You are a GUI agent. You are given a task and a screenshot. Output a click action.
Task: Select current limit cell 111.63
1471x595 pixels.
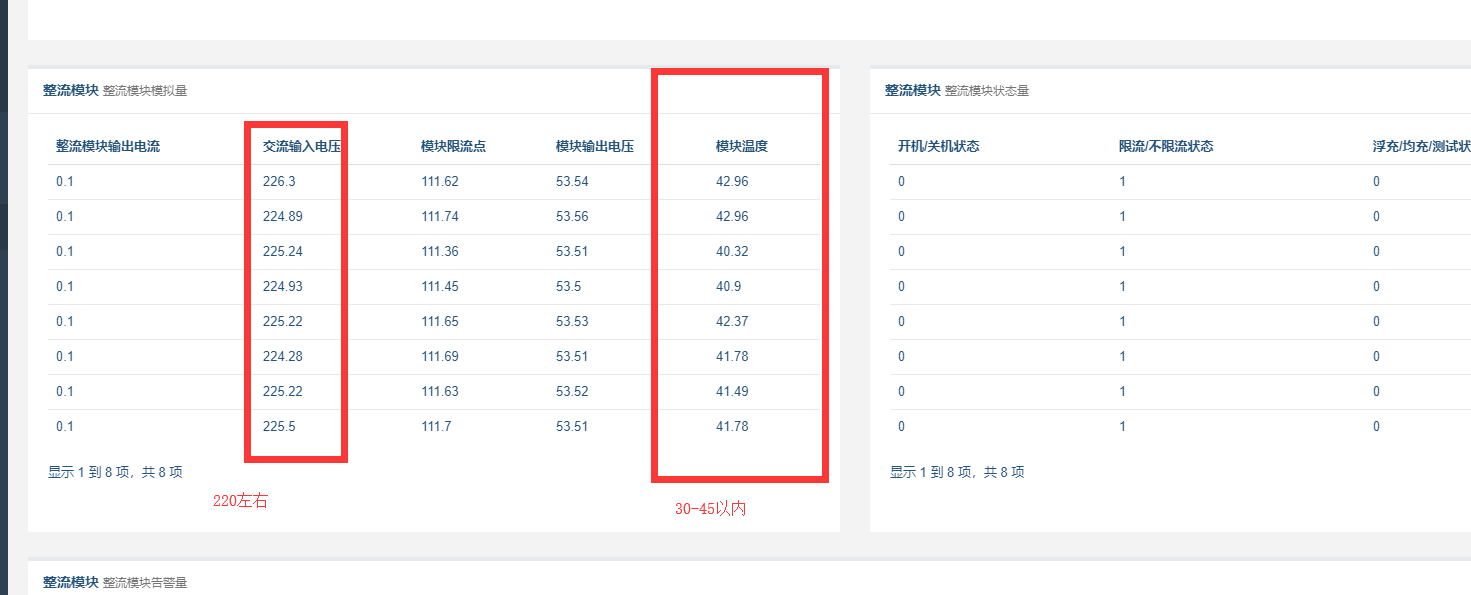[x=440, y=391]
